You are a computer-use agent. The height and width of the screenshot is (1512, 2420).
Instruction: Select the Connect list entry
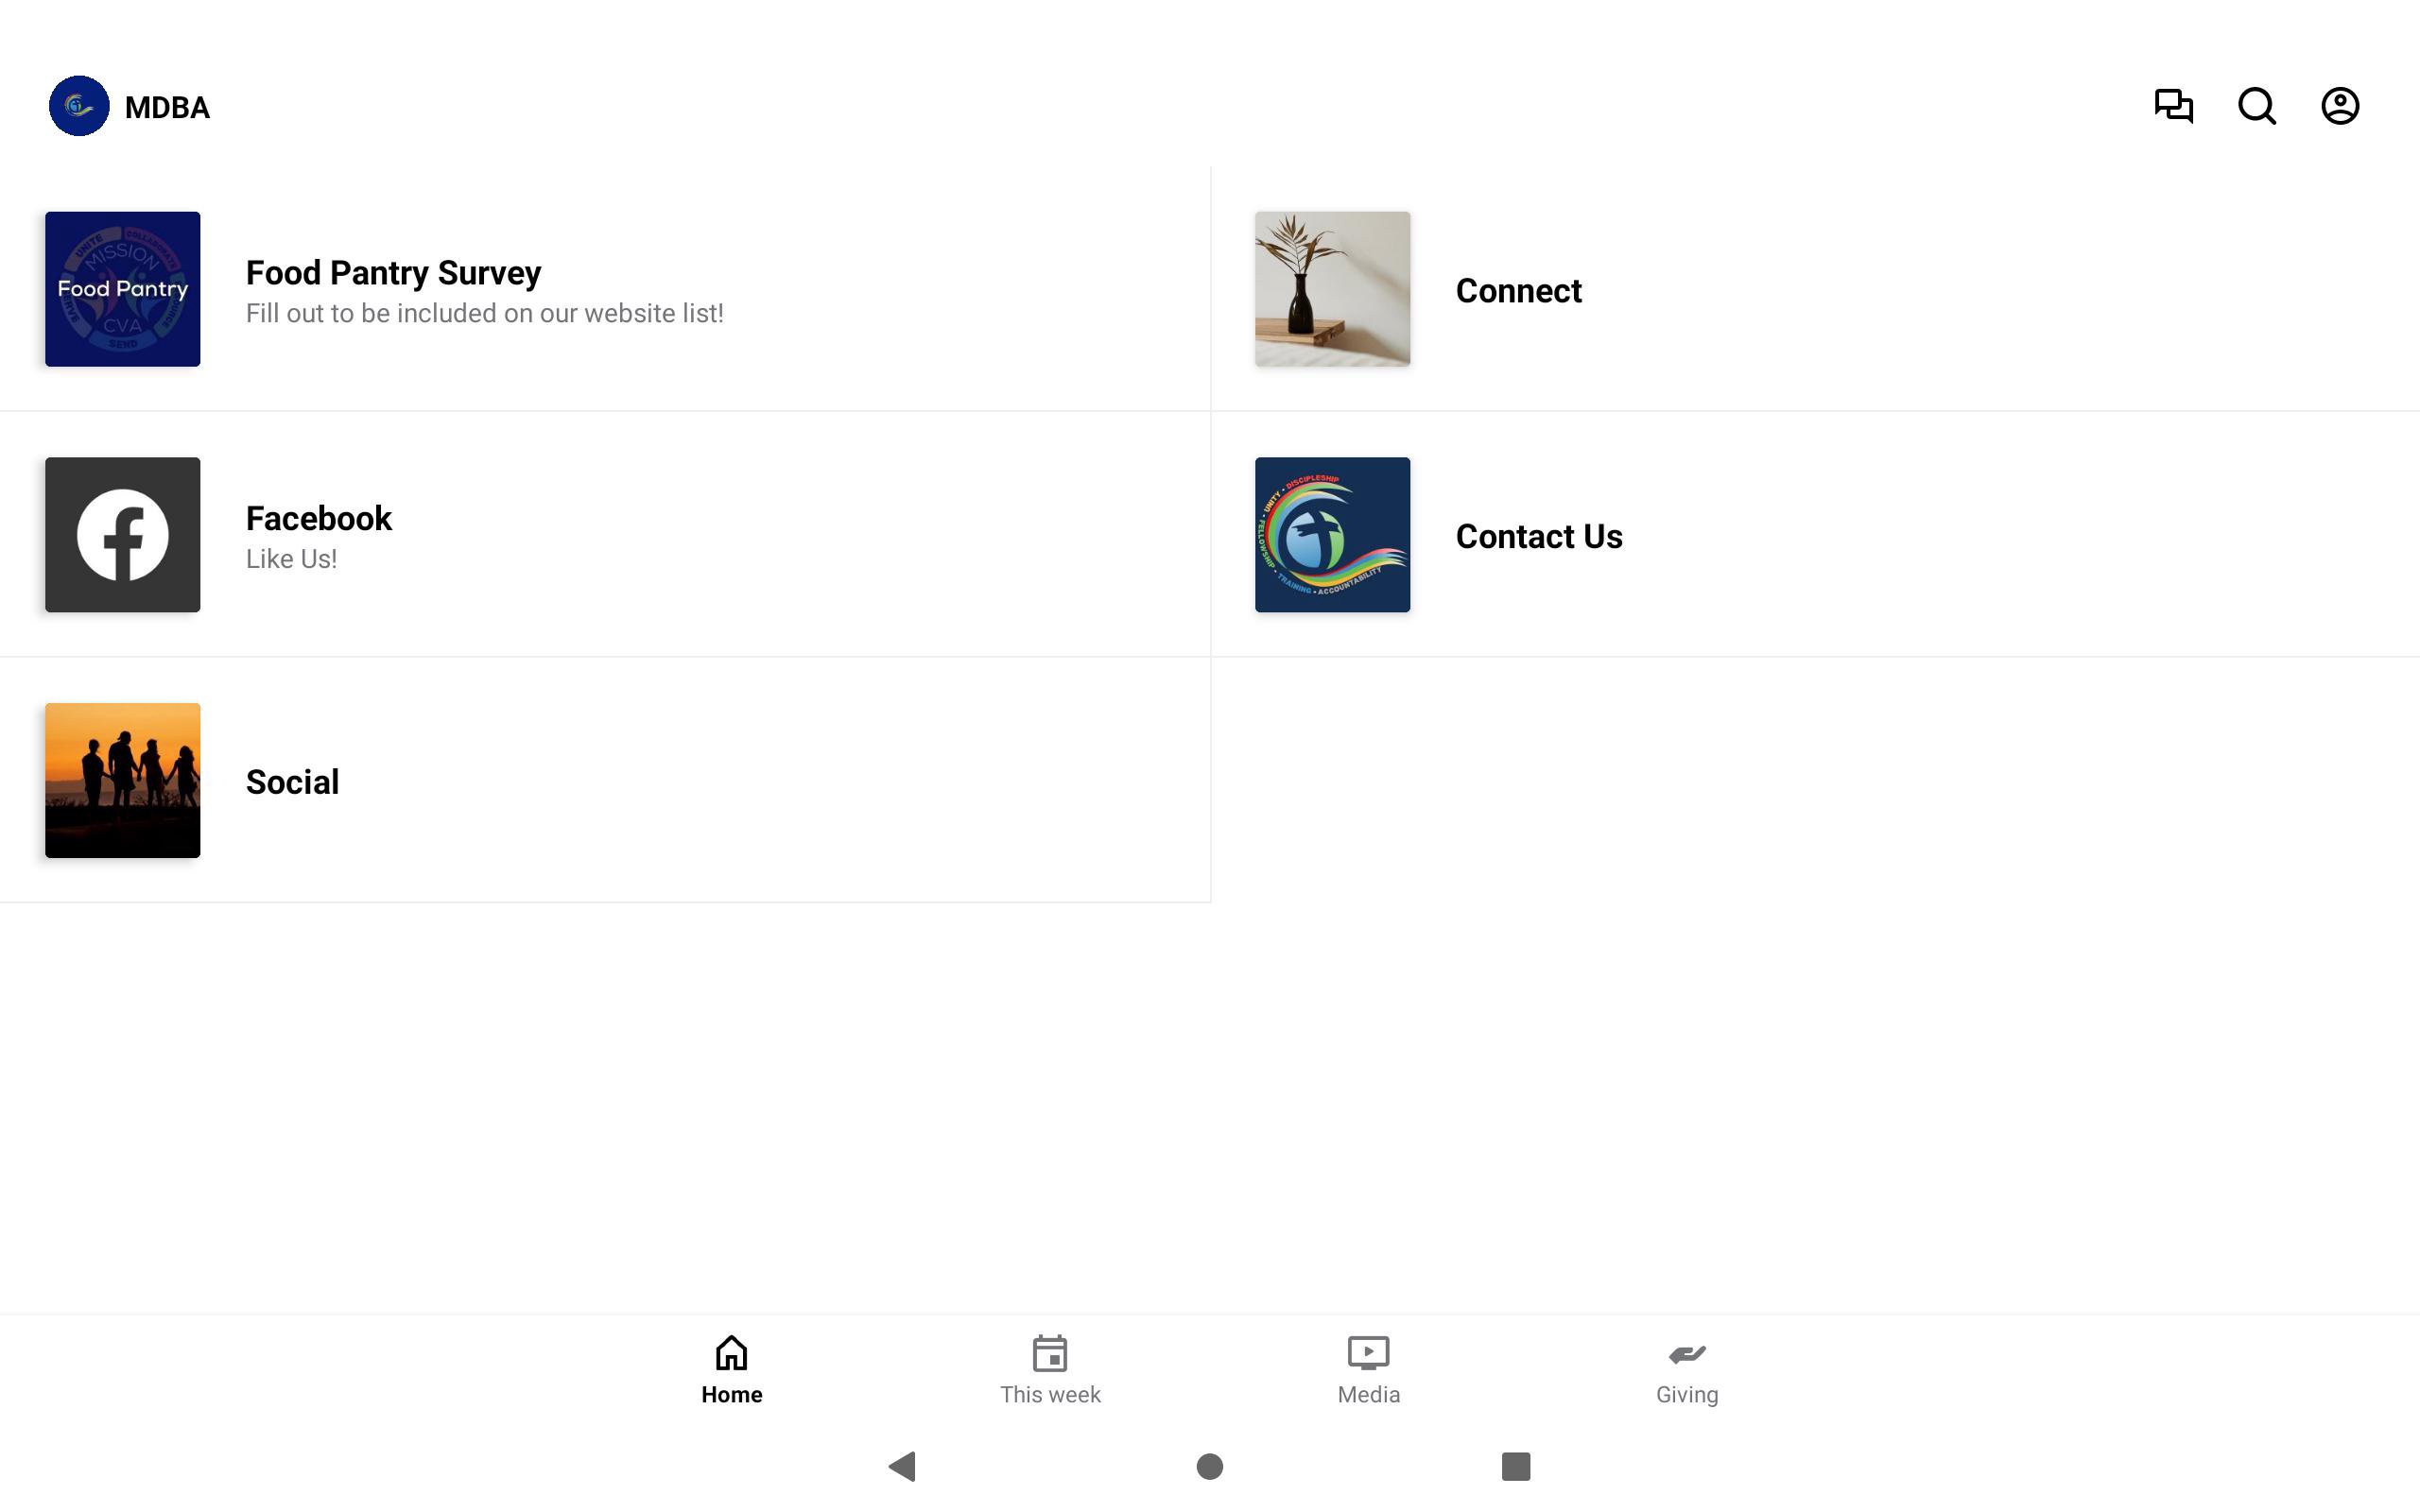1815,289
